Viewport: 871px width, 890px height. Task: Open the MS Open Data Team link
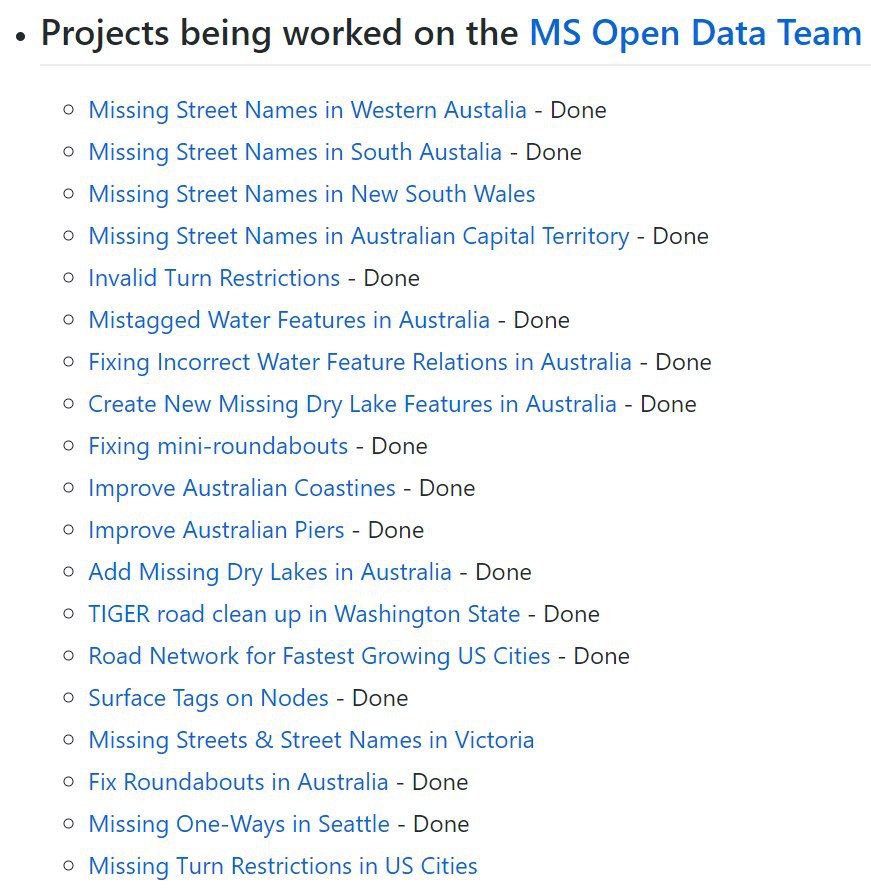click(x=696, y=33)
